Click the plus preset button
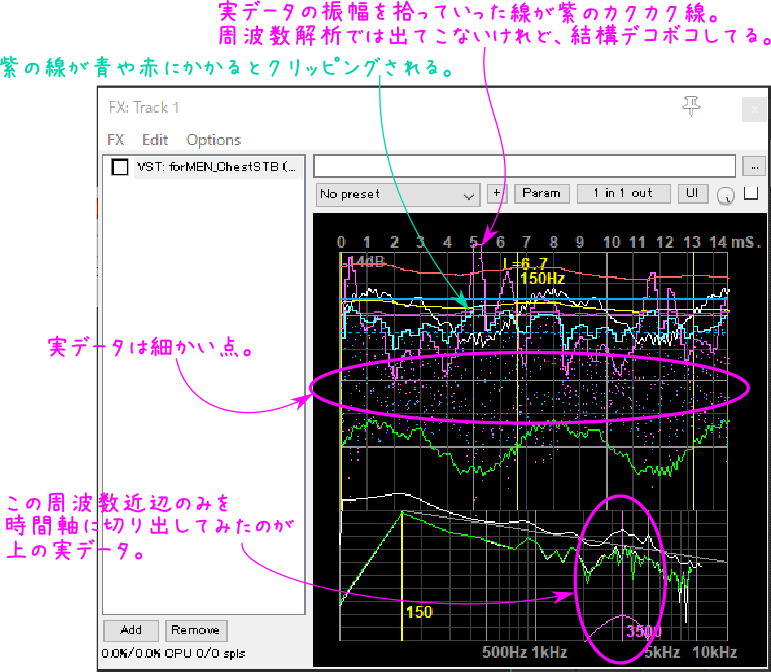This screenshot has height=672, width=771. 497,194
